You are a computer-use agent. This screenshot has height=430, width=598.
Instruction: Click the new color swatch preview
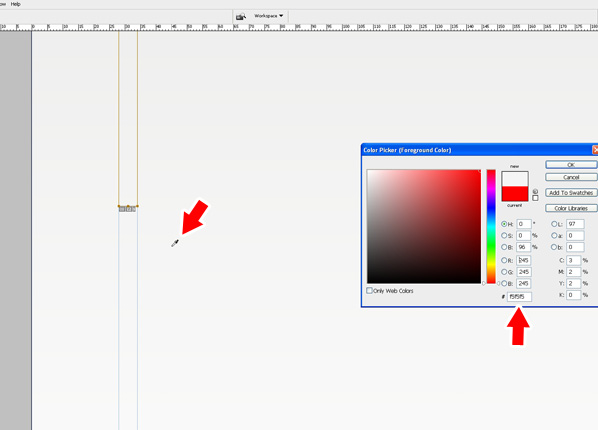tap(515, 179)
